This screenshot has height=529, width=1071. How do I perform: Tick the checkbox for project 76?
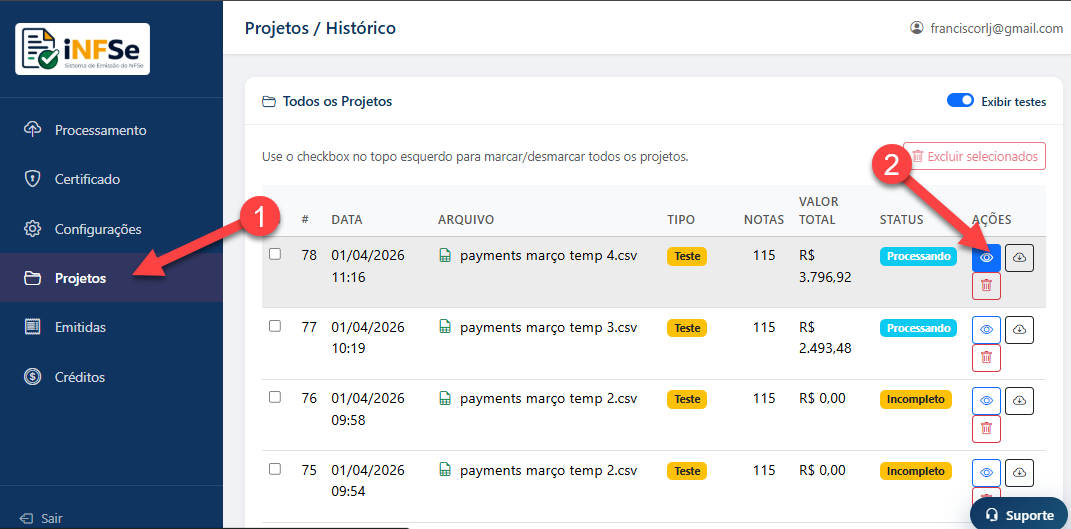point(275,397)
